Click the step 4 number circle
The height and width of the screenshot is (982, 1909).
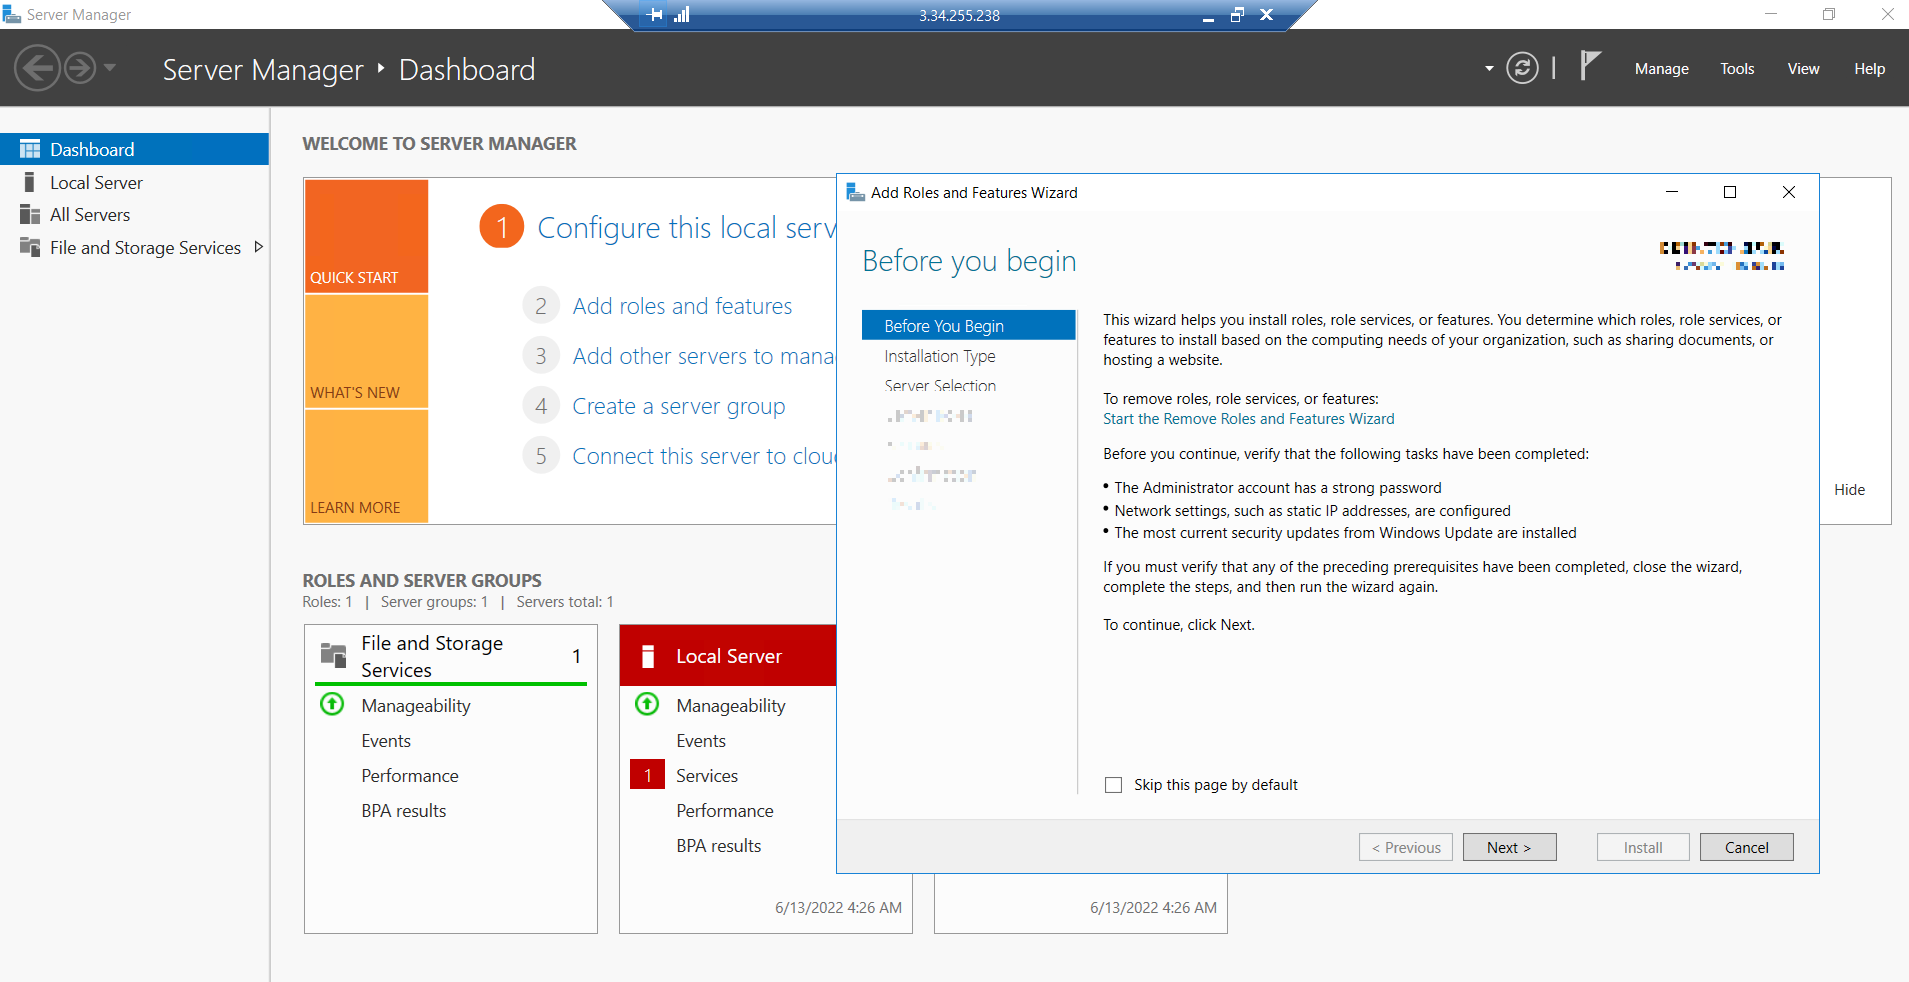pos(541,405)
